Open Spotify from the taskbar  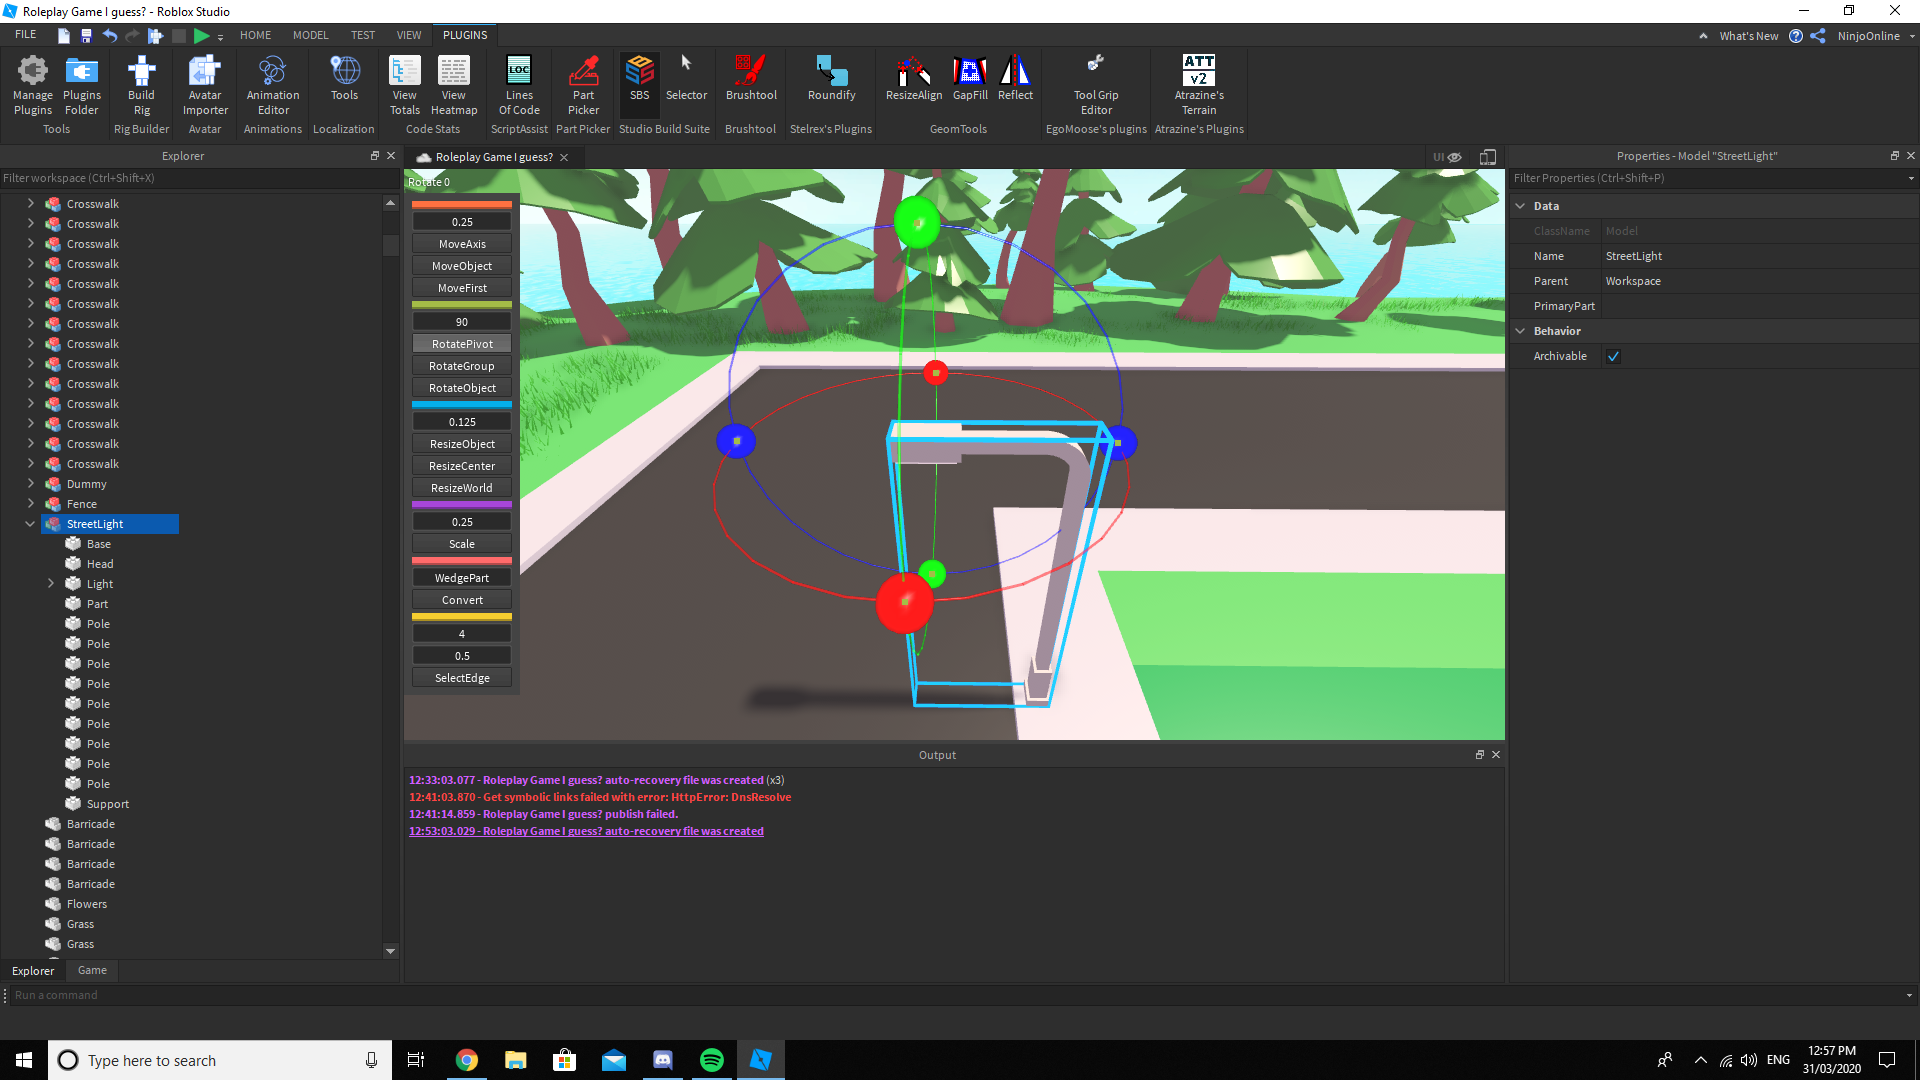(712, 1060)
